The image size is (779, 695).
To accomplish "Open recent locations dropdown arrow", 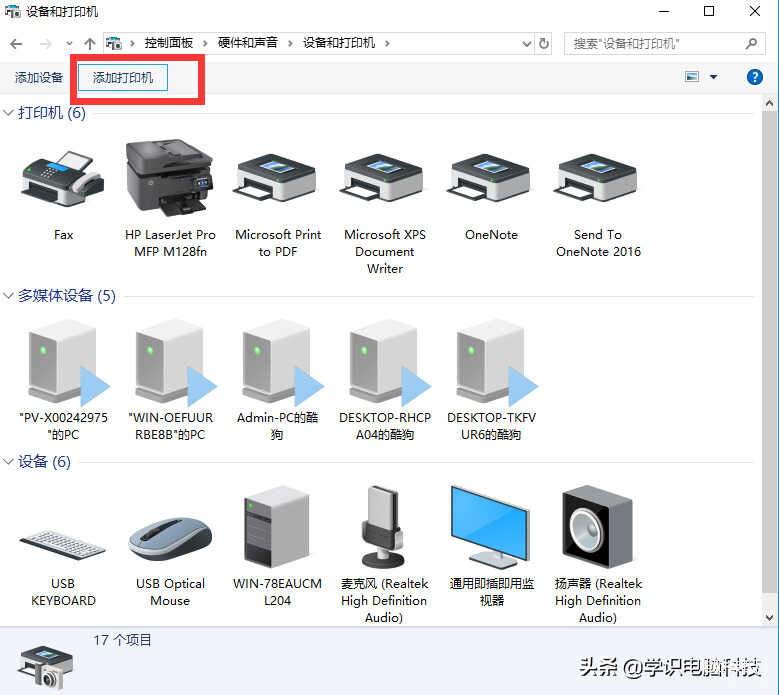I will tap(69, 44).
